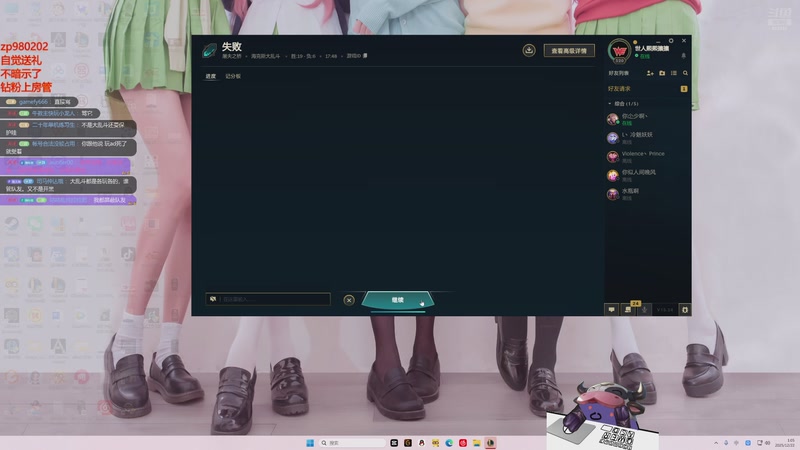The width and height of the screenshot is (800, 450).
Task: Open the QQ penguin taskbar icon
Action: 421,443
